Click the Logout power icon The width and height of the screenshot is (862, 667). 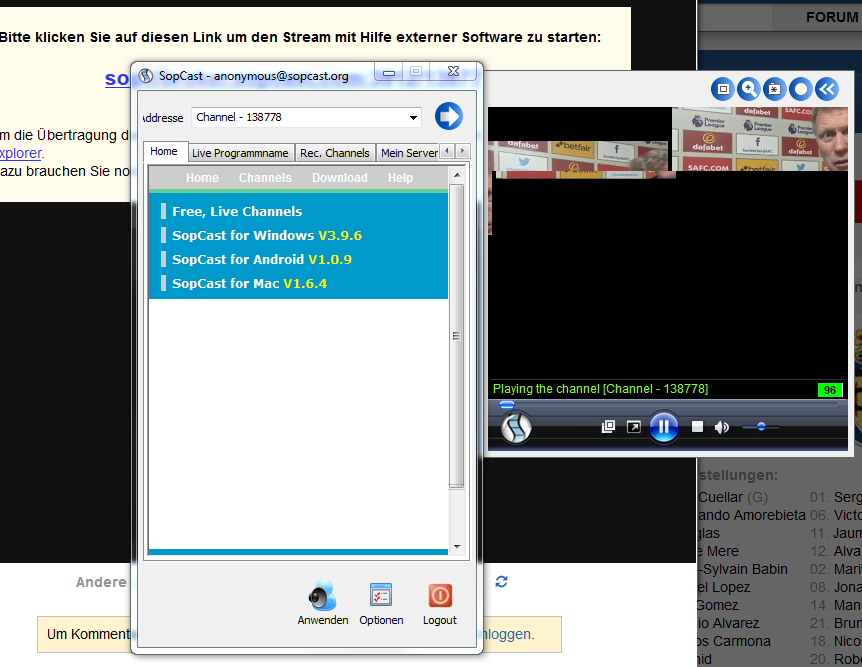pyautogui.click(x=440, y=596)
